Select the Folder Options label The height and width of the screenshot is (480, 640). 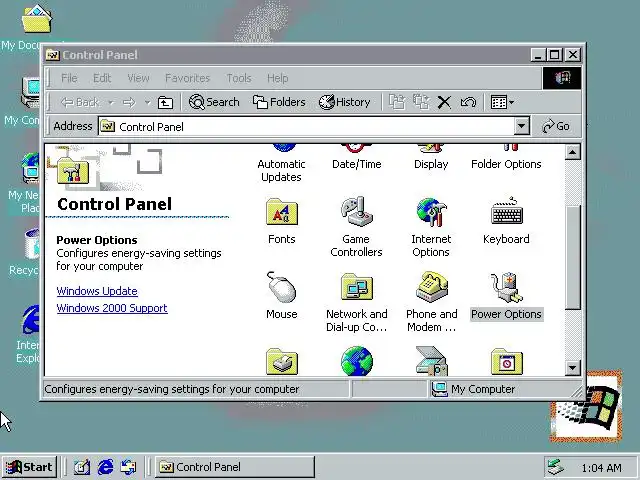click(506, 164)
